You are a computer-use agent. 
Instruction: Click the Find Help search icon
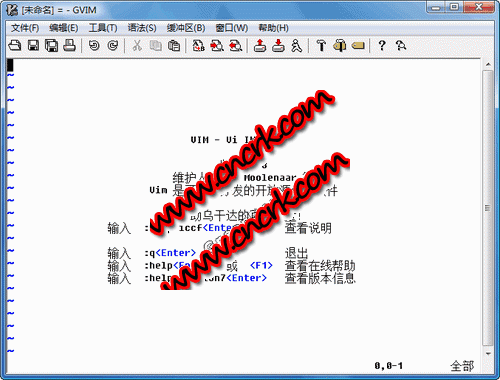(x=401, y=45)
